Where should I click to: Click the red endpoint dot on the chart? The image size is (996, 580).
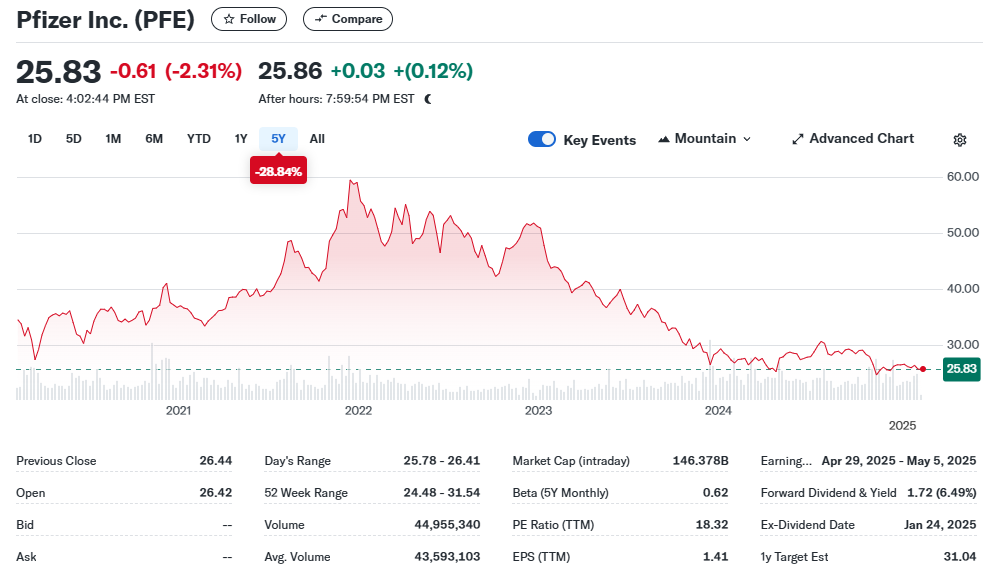[x=923, y=369]
